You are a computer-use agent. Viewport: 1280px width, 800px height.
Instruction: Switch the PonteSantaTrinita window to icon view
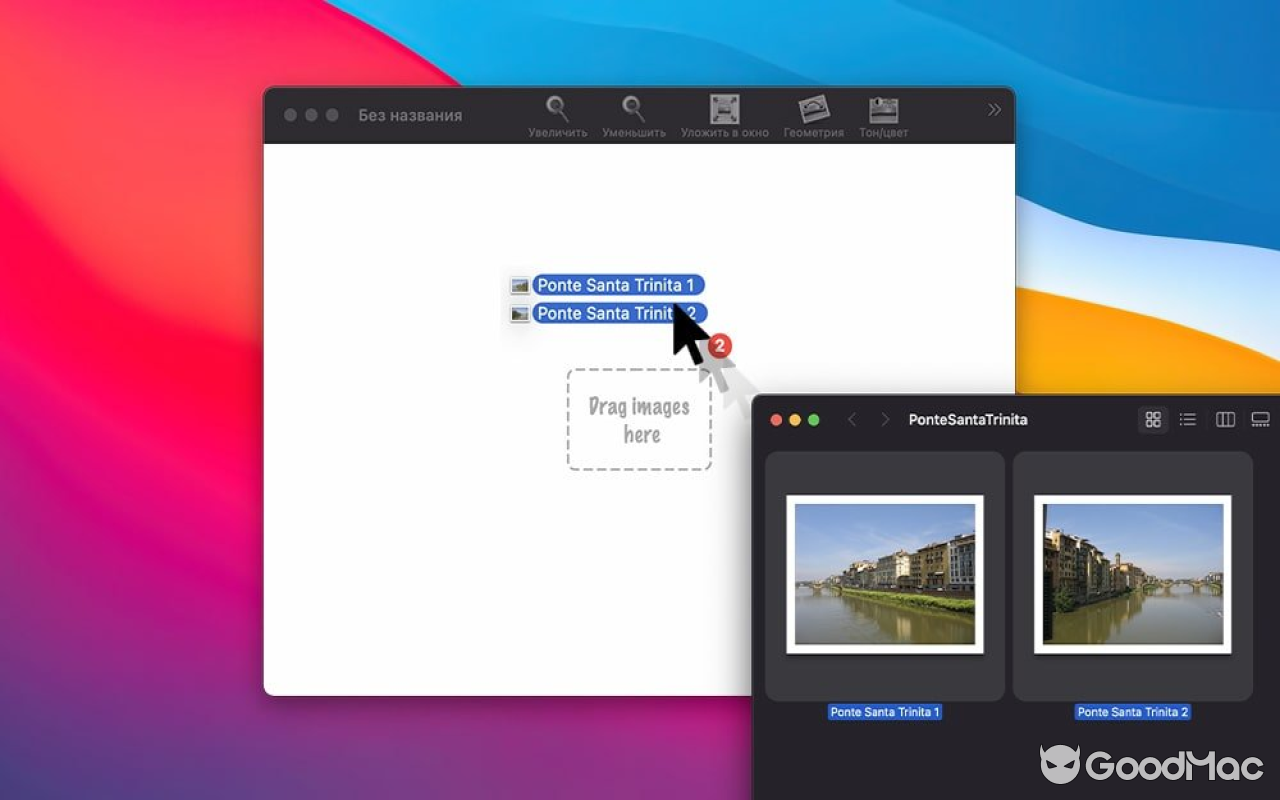[1152, 419]
